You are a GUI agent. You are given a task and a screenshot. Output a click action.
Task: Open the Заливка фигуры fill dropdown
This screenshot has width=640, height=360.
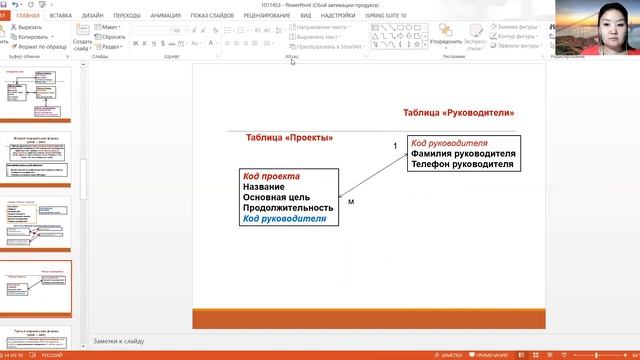516,27
